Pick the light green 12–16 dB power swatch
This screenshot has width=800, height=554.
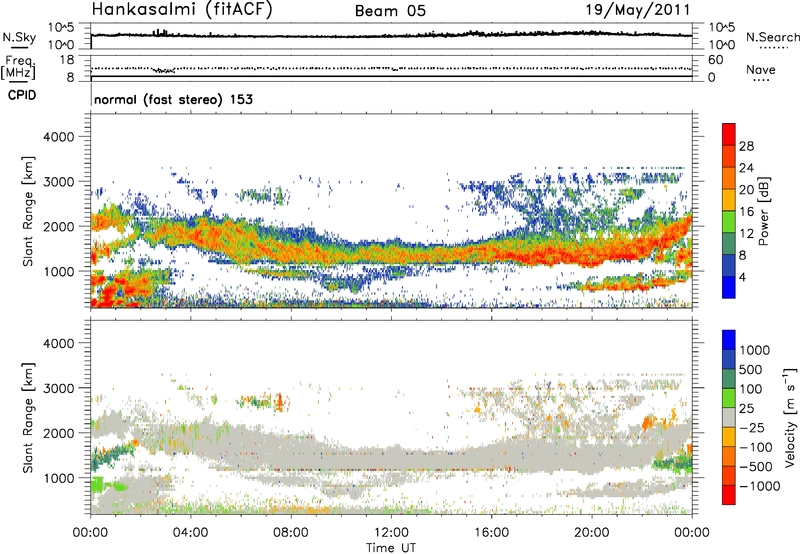[729, 221]
